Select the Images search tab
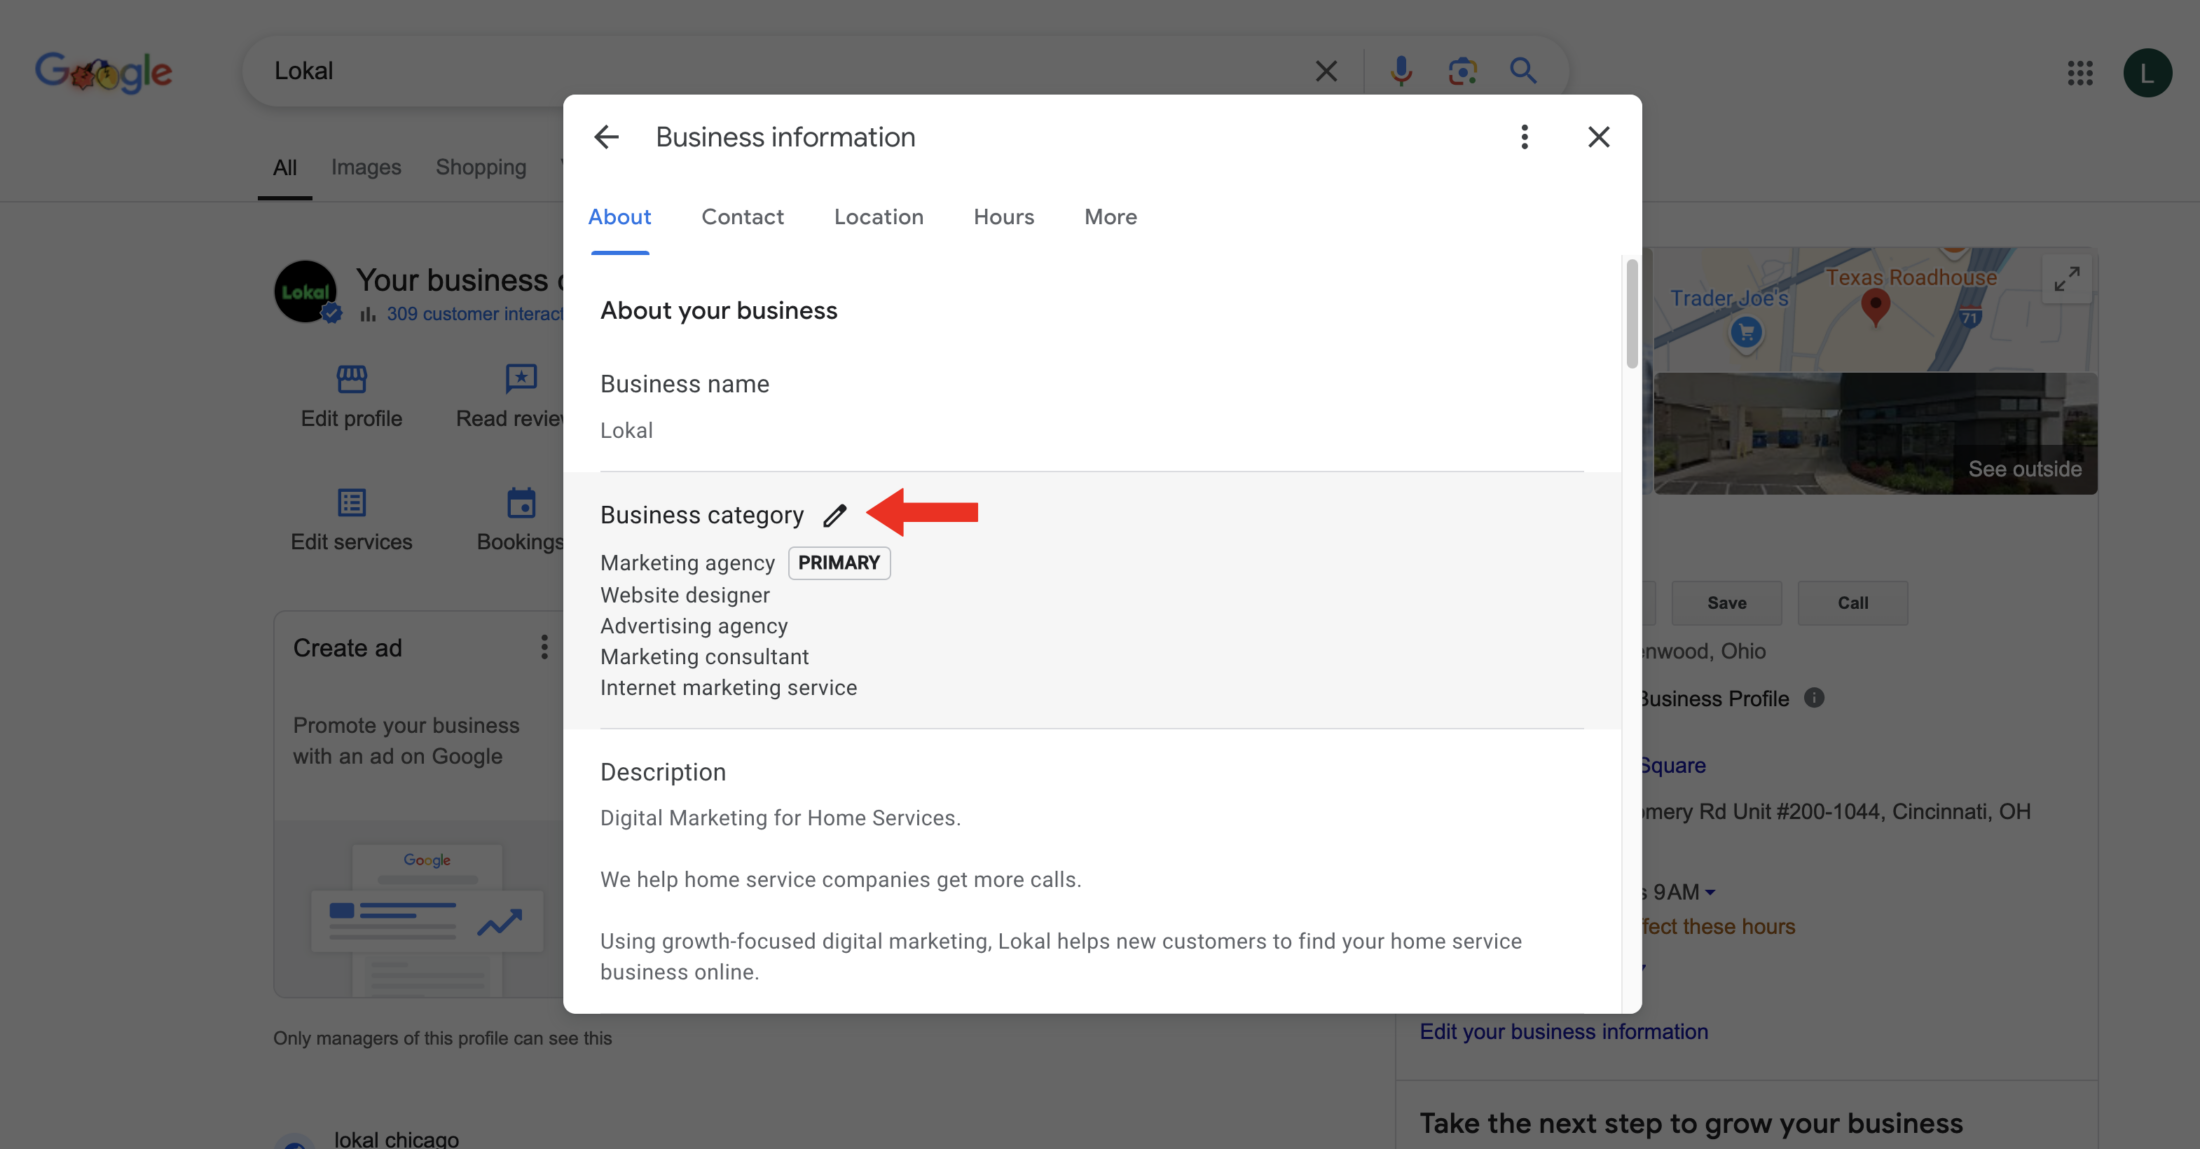 [x=366, y=166]
